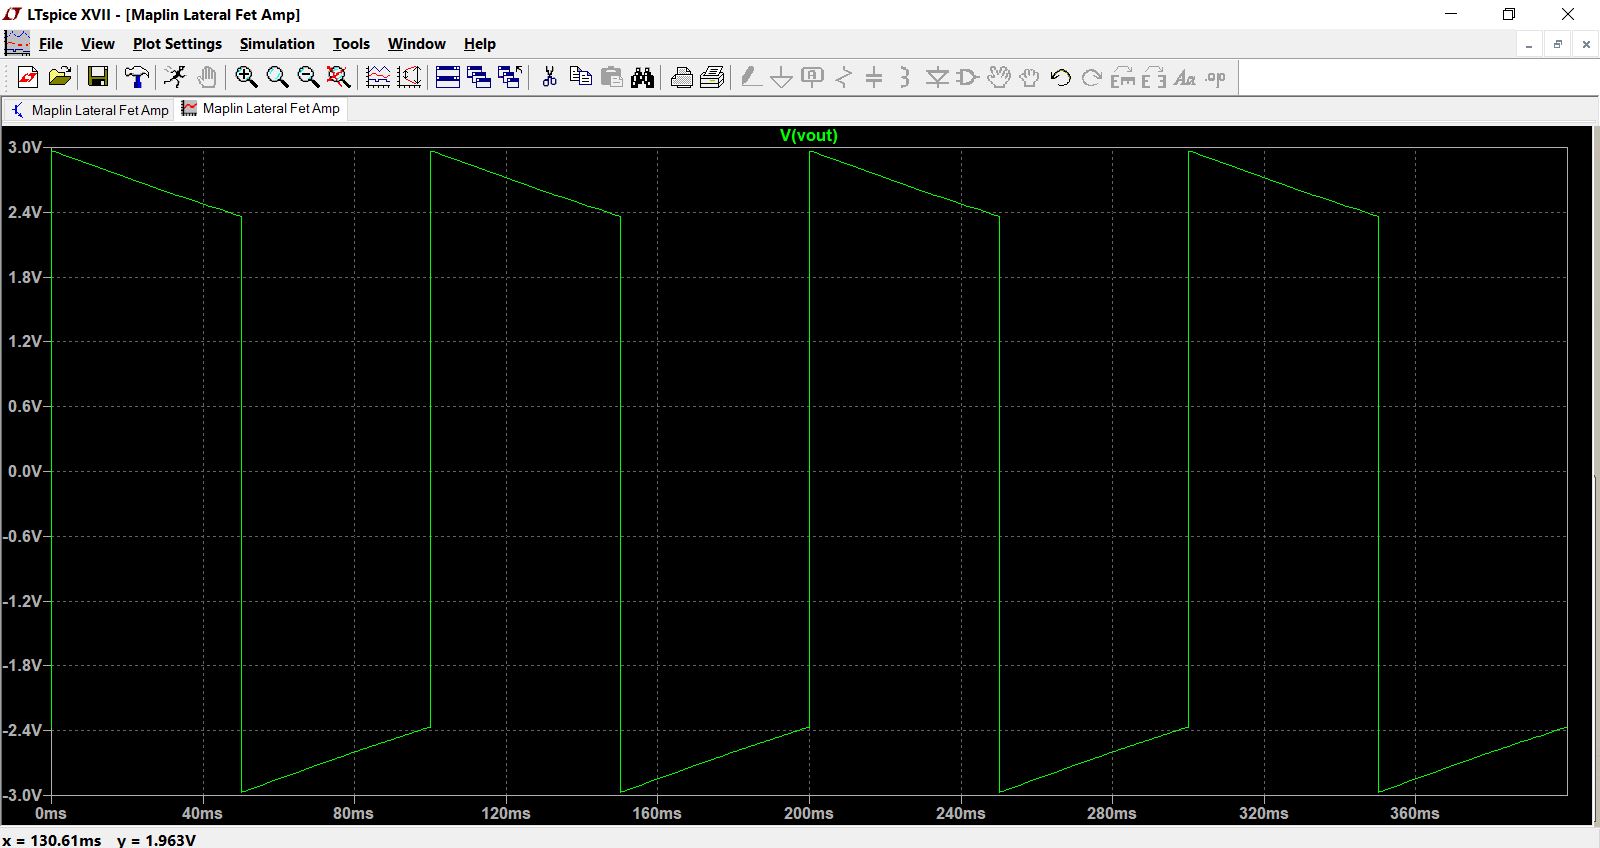Click the x = 130.61ms status readout
Viewport: 1600px width, 848px height.
52,840
